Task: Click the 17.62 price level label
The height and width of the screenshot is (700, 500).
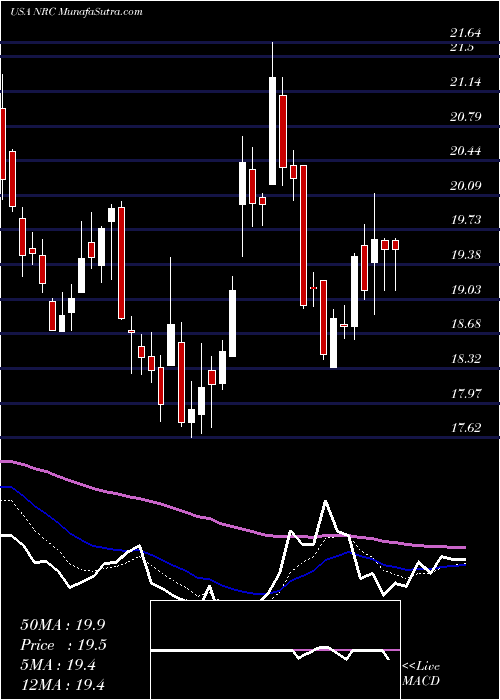Action: point(466,428)
